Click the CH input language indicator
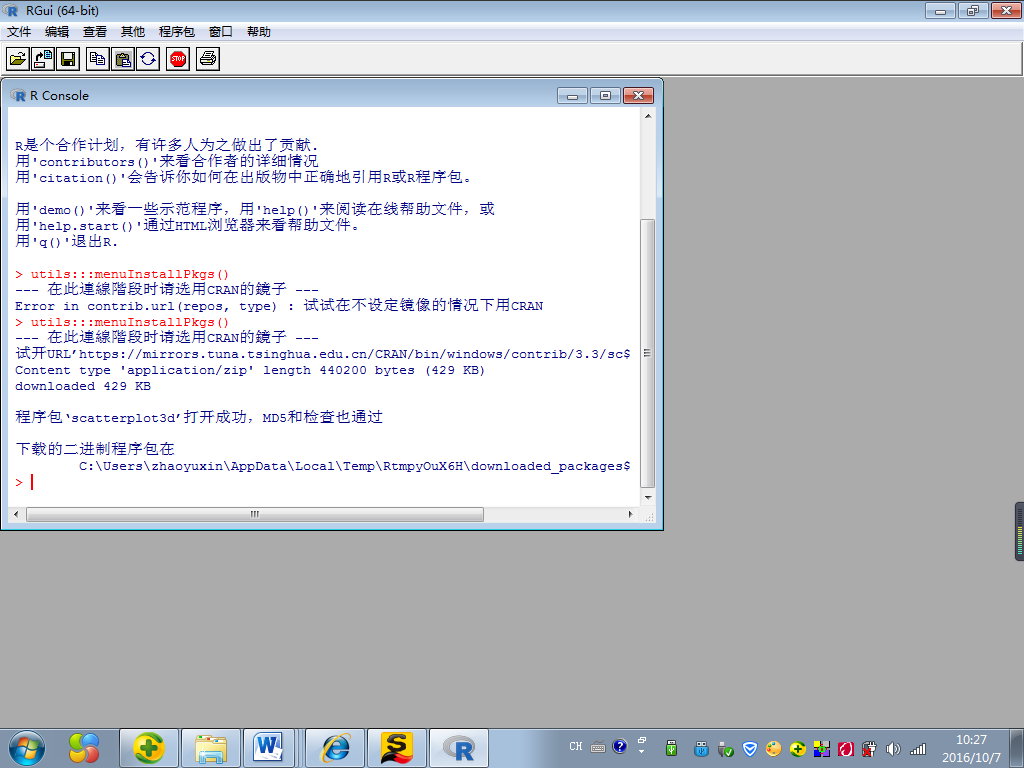The image size is (1024, 768). 575,746
